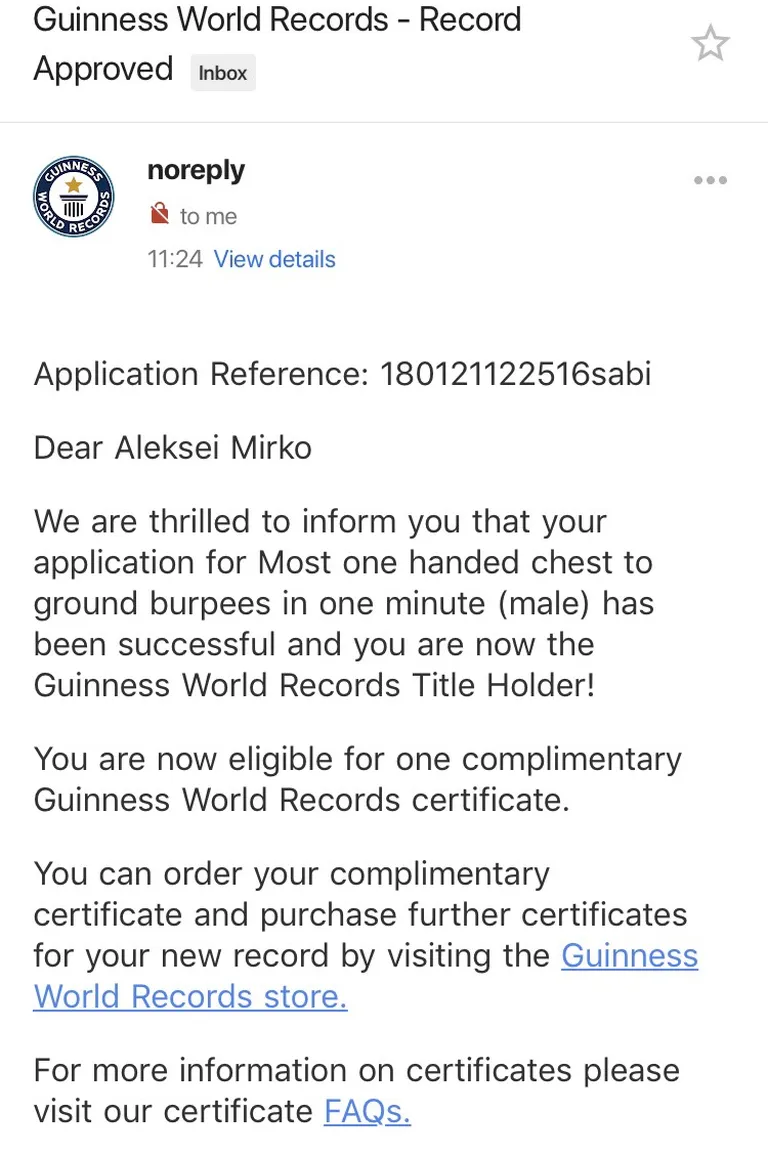
Task: Open the Guinness World Records store link
Action: (x=365, y=975)
